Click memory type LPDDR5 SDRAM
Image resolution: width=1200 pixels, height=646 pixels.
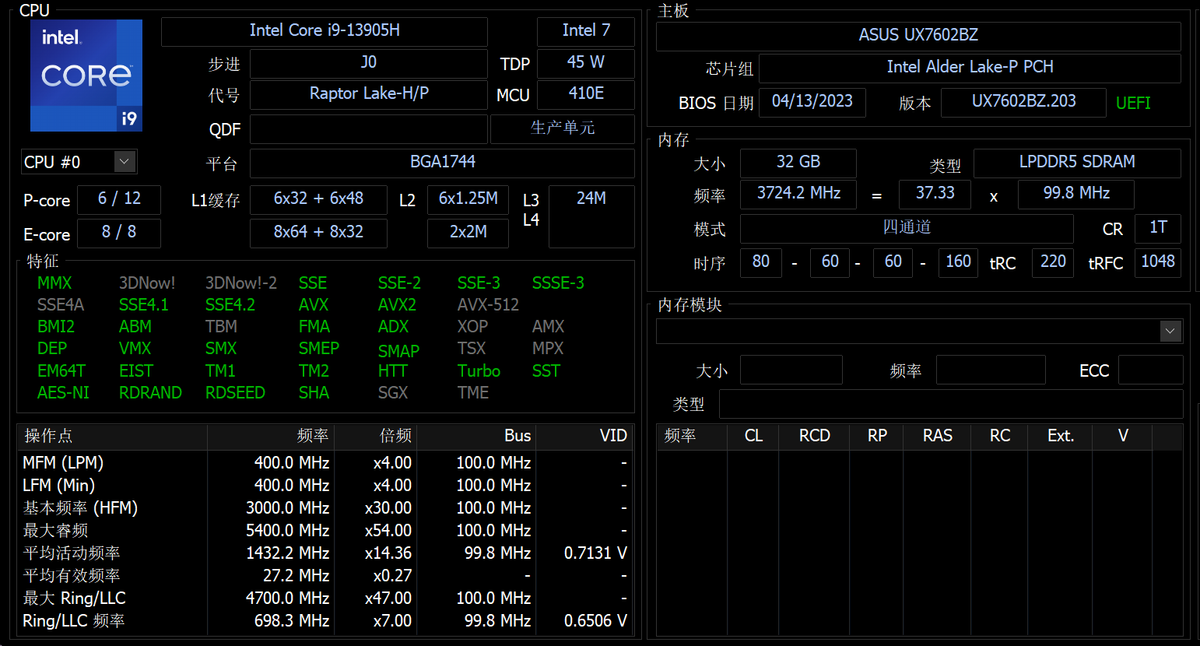(1077, 163)
